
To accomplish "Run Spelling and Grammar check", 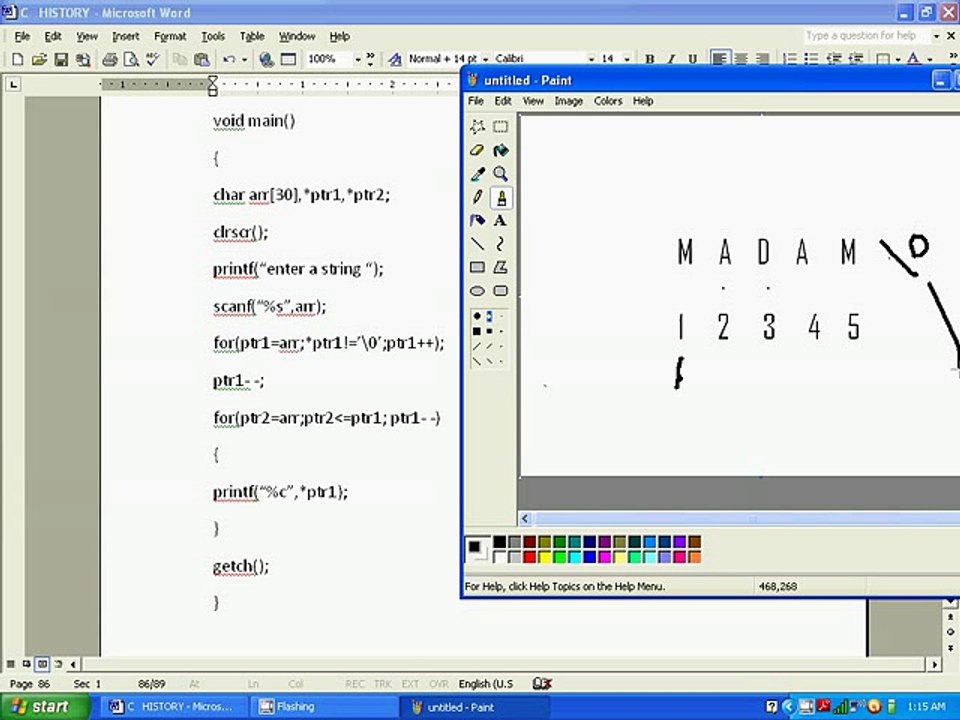I will tap(152, 59).
